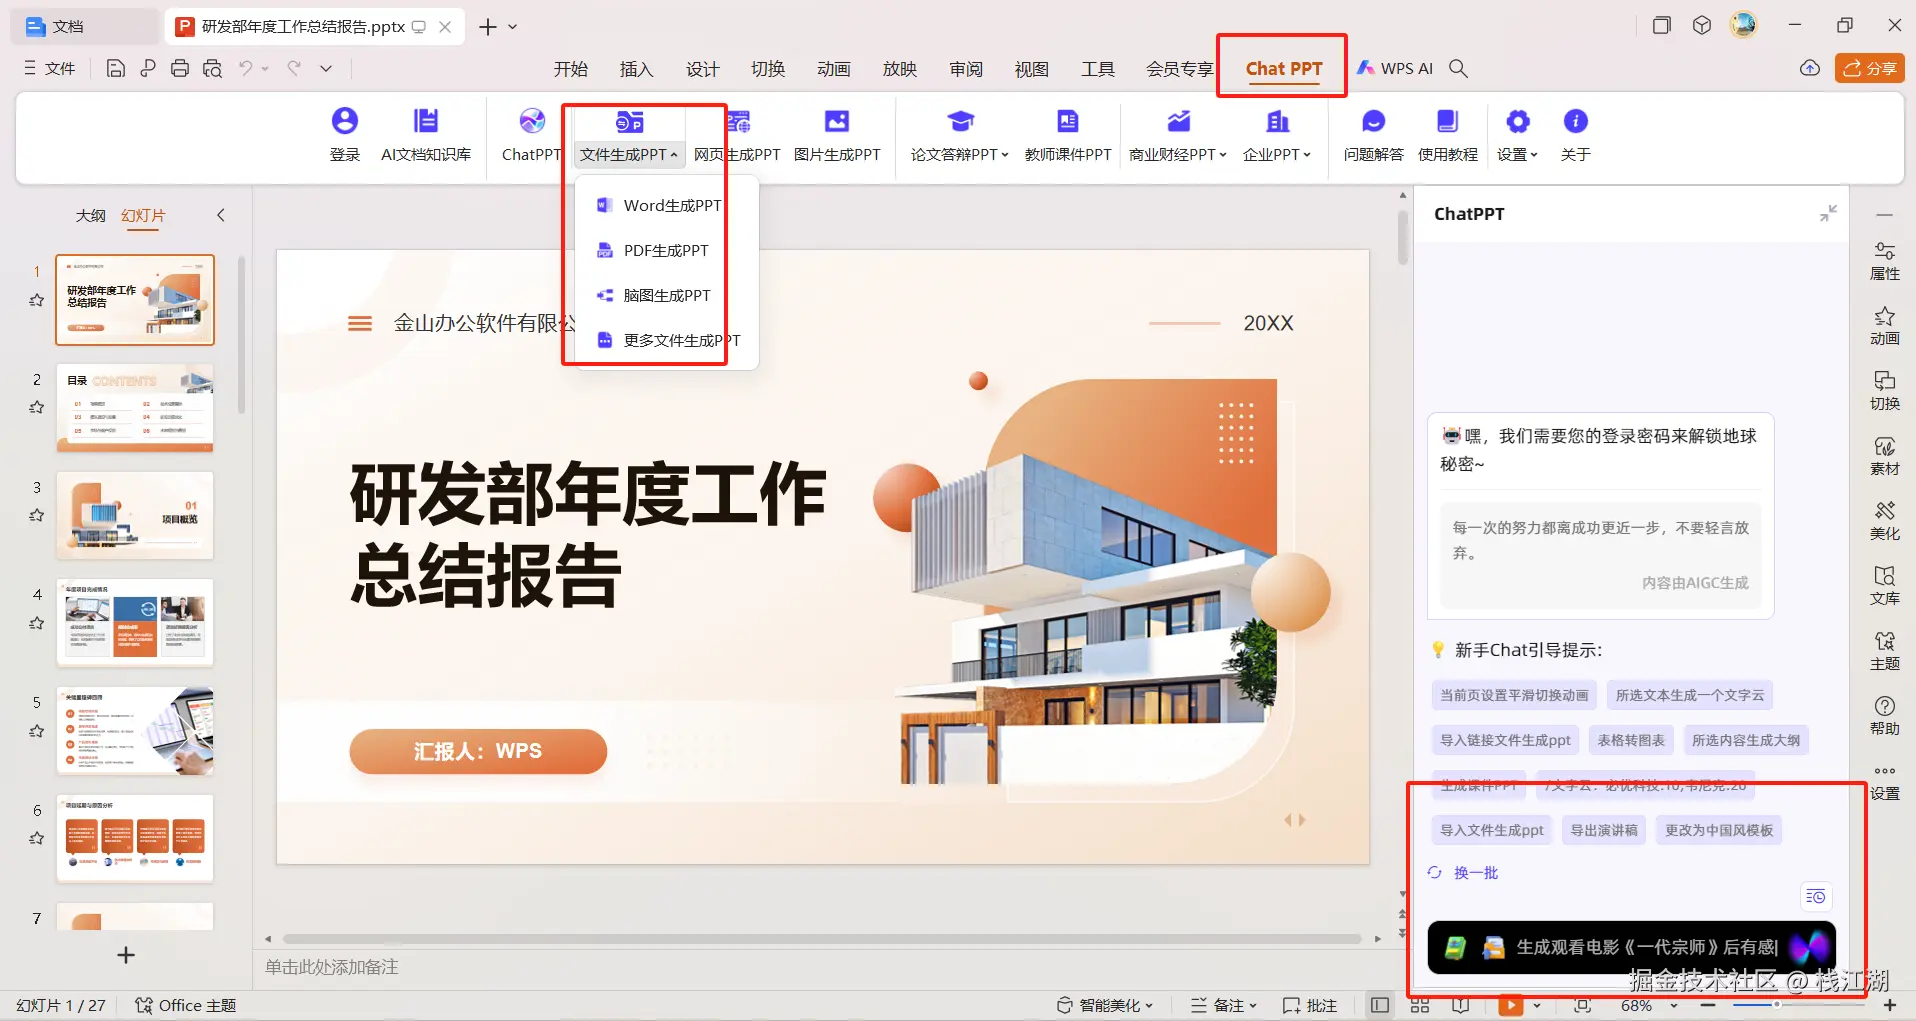Open the 文件 menu button

click(x=50, y=68)
